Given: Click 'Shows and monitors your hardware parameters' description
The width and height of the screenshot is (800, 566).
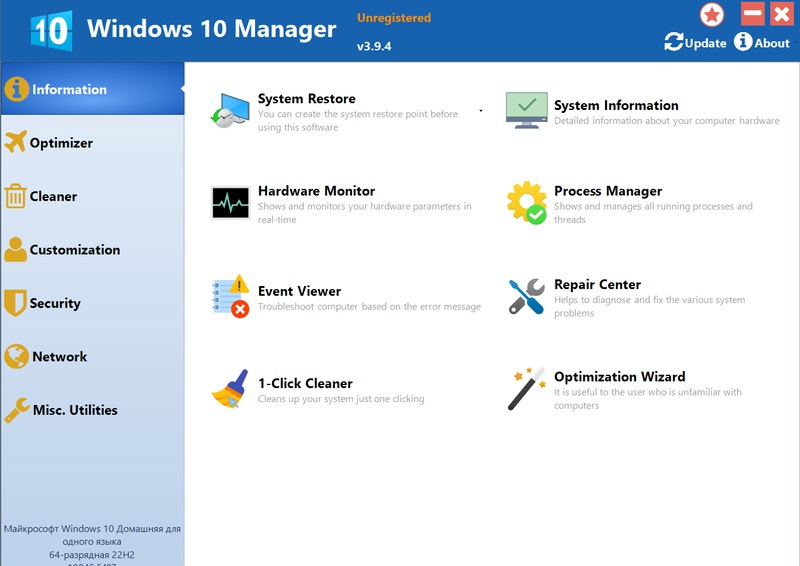Looking at the screenshot, I should [364, 213].
